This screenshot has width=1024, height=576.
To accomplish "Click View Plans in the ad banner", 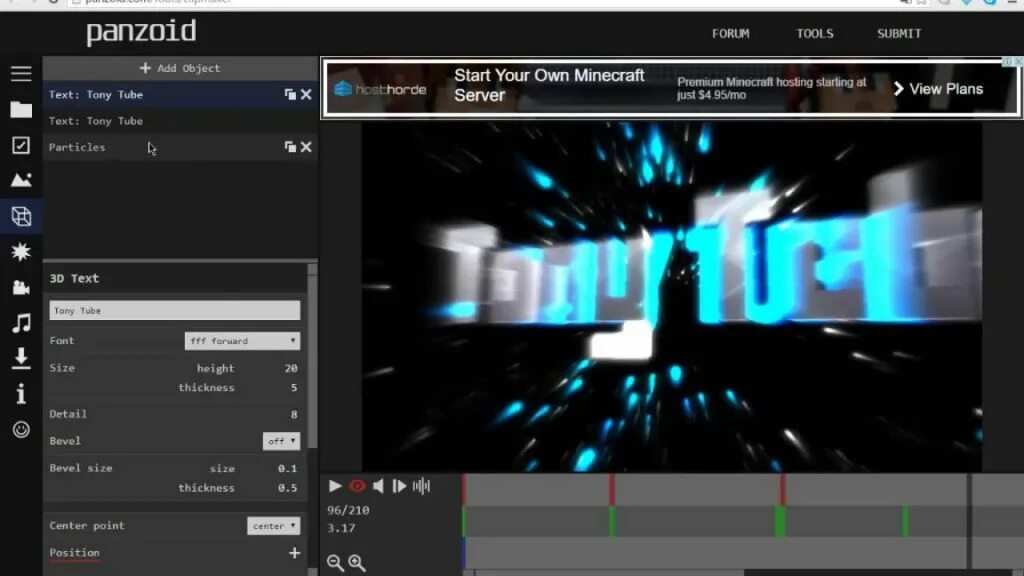I will (x=938, y=89).
